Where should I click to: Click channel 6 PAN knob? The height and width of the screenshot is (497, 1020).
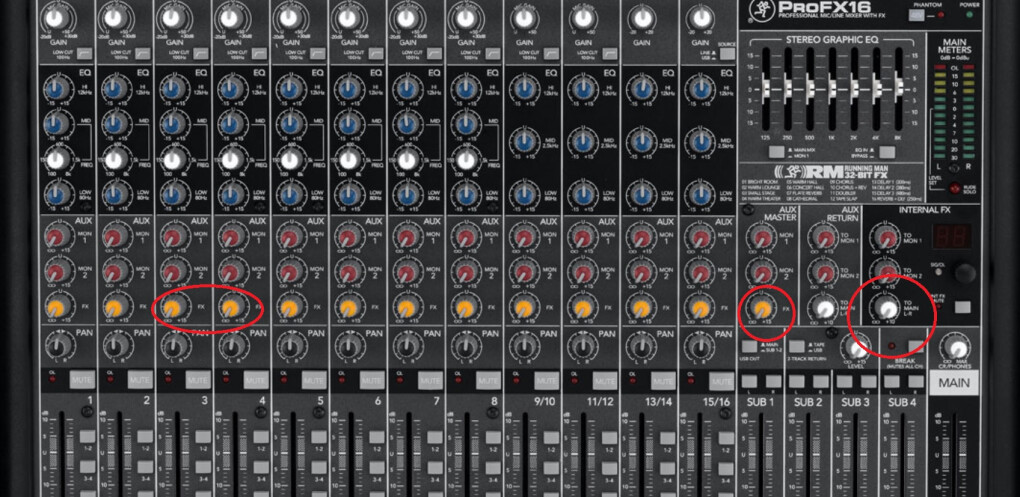349,345
